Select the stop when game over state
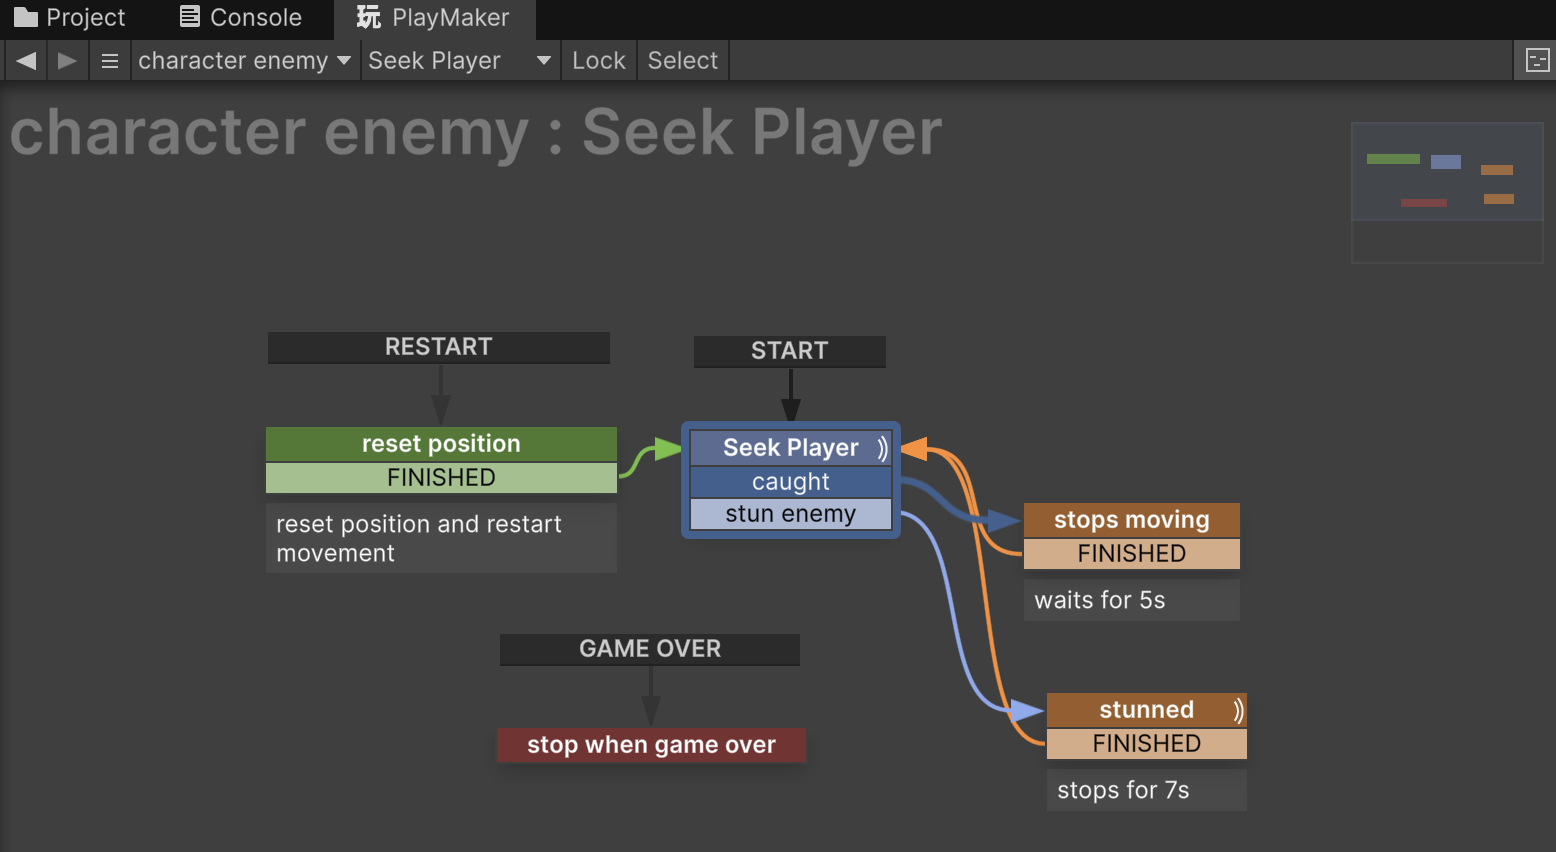Image resolution: width=1556 pixels, height=852 pixels. coord(650,744)
